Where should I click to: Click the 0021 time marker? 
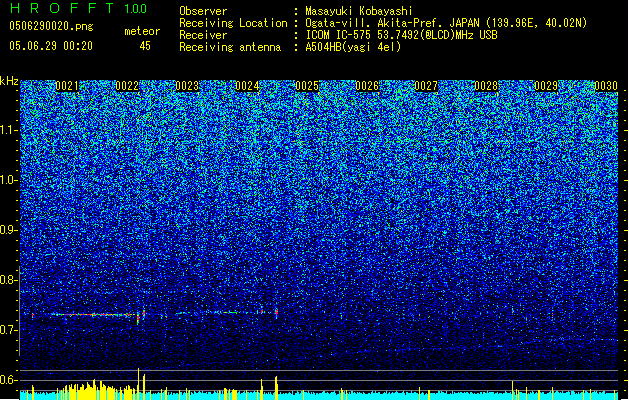tap(67, 86)
